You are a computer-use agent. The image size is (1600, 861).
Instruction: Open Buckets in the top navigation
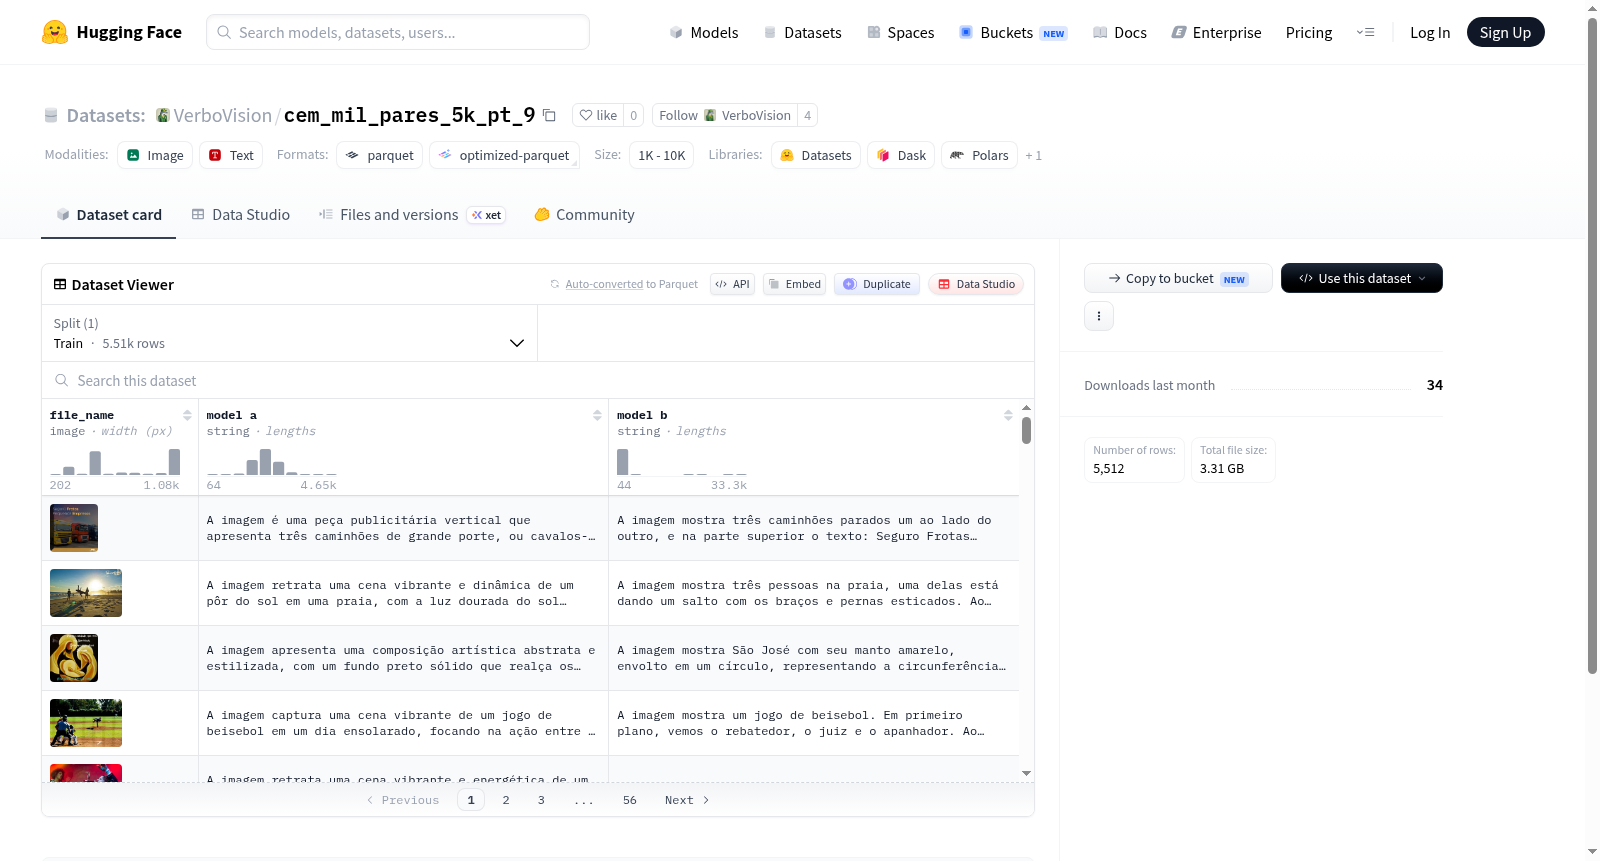(1013, 32)
